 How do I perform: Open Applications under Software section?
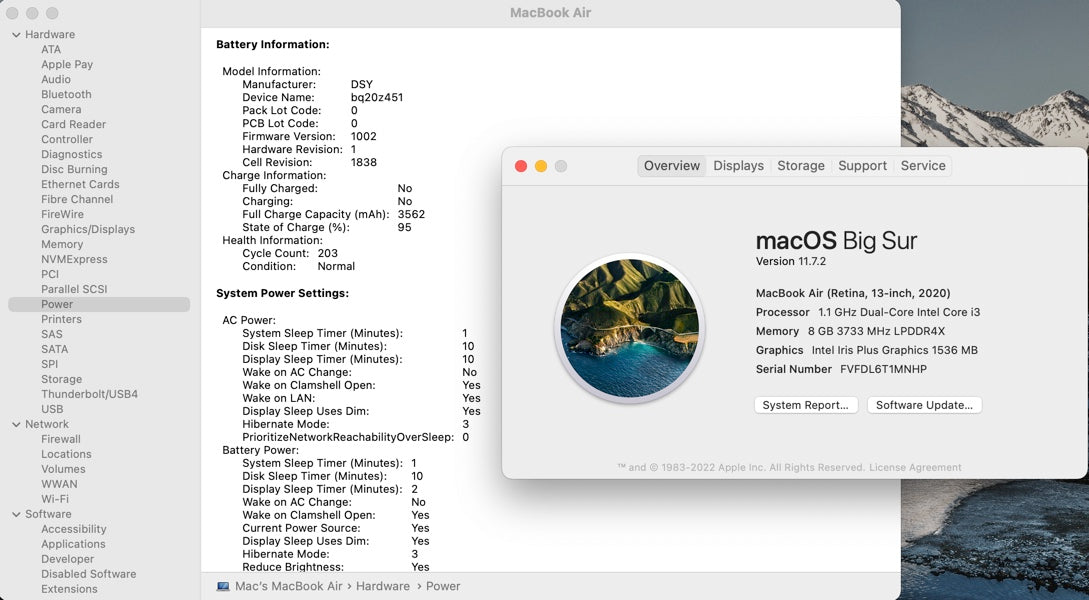73,544
